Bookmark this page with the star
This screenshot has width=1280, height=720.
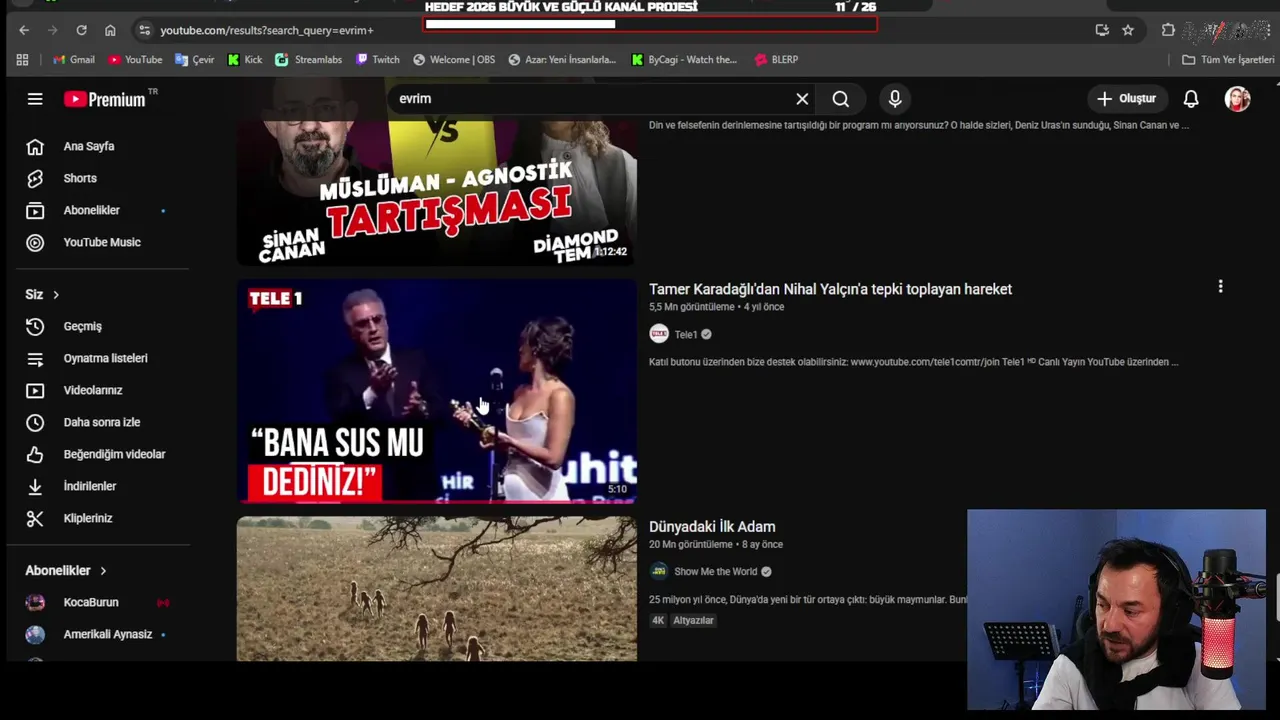[1128, 30]
